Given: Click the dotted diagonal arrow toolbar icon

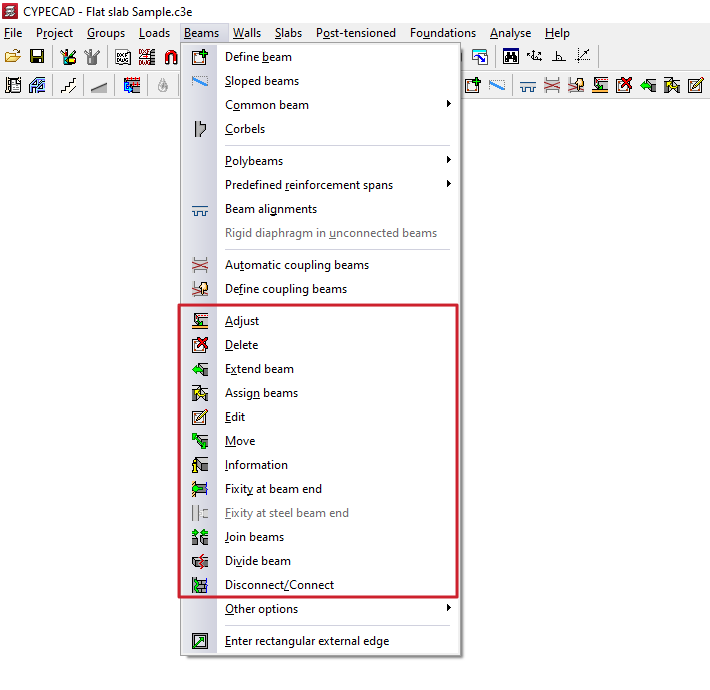Looking at the screenshot, I should coord(583,57).
